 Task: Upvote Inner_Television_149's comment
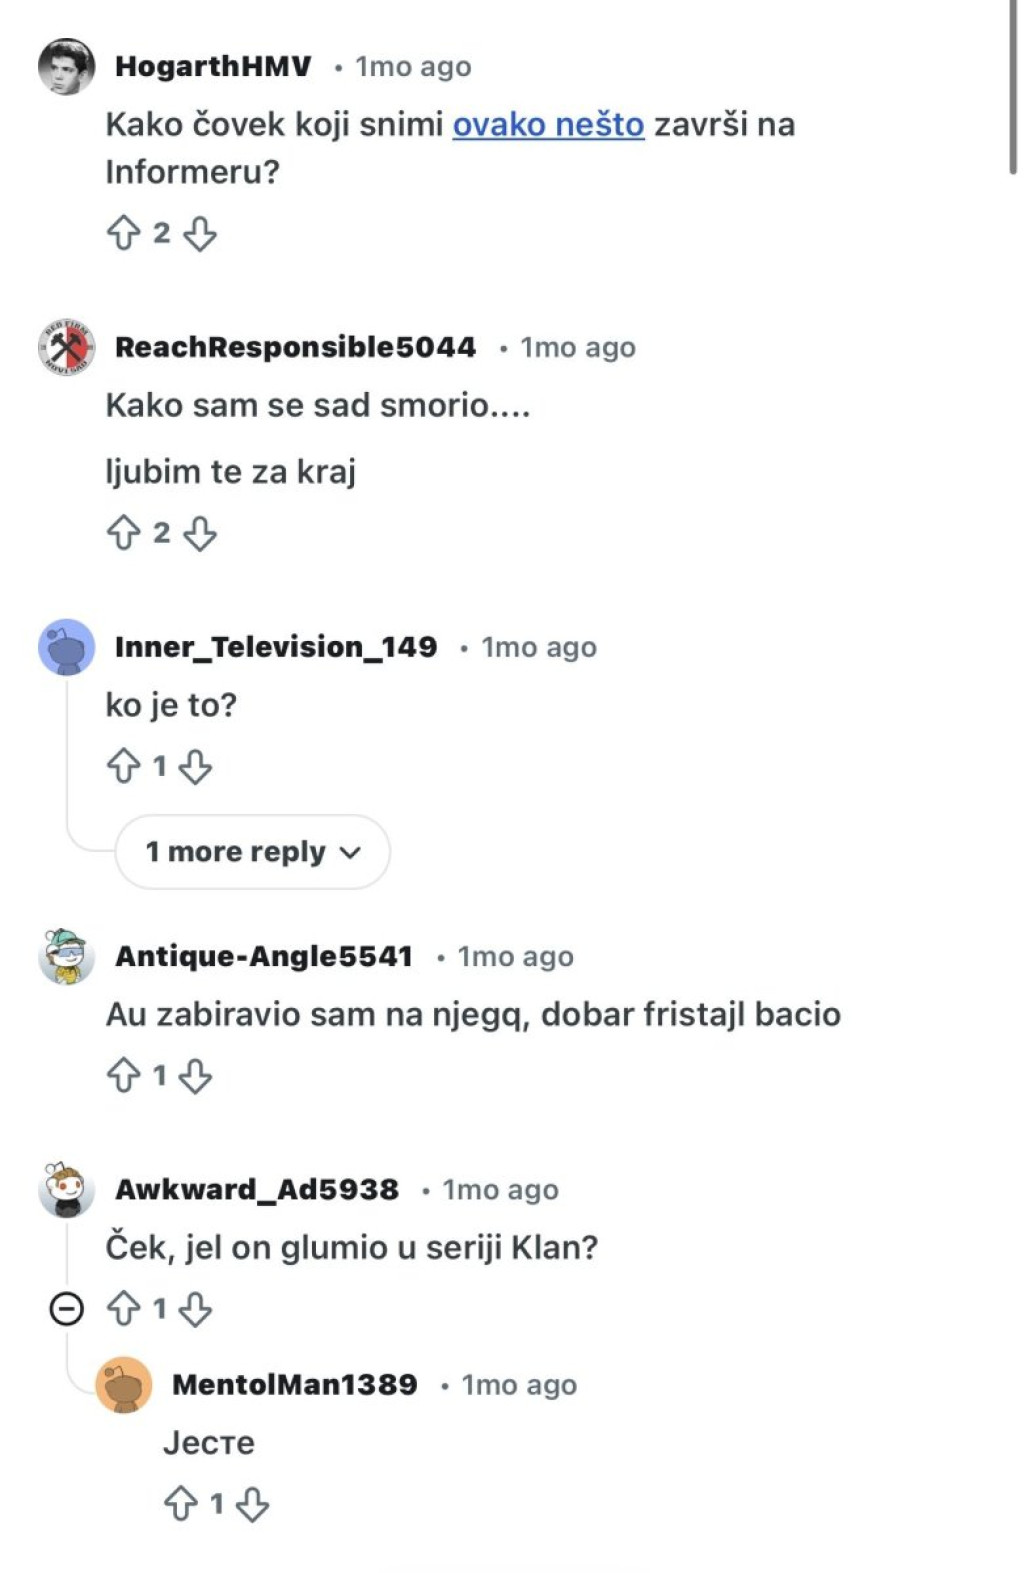click(x=123, y=767)
